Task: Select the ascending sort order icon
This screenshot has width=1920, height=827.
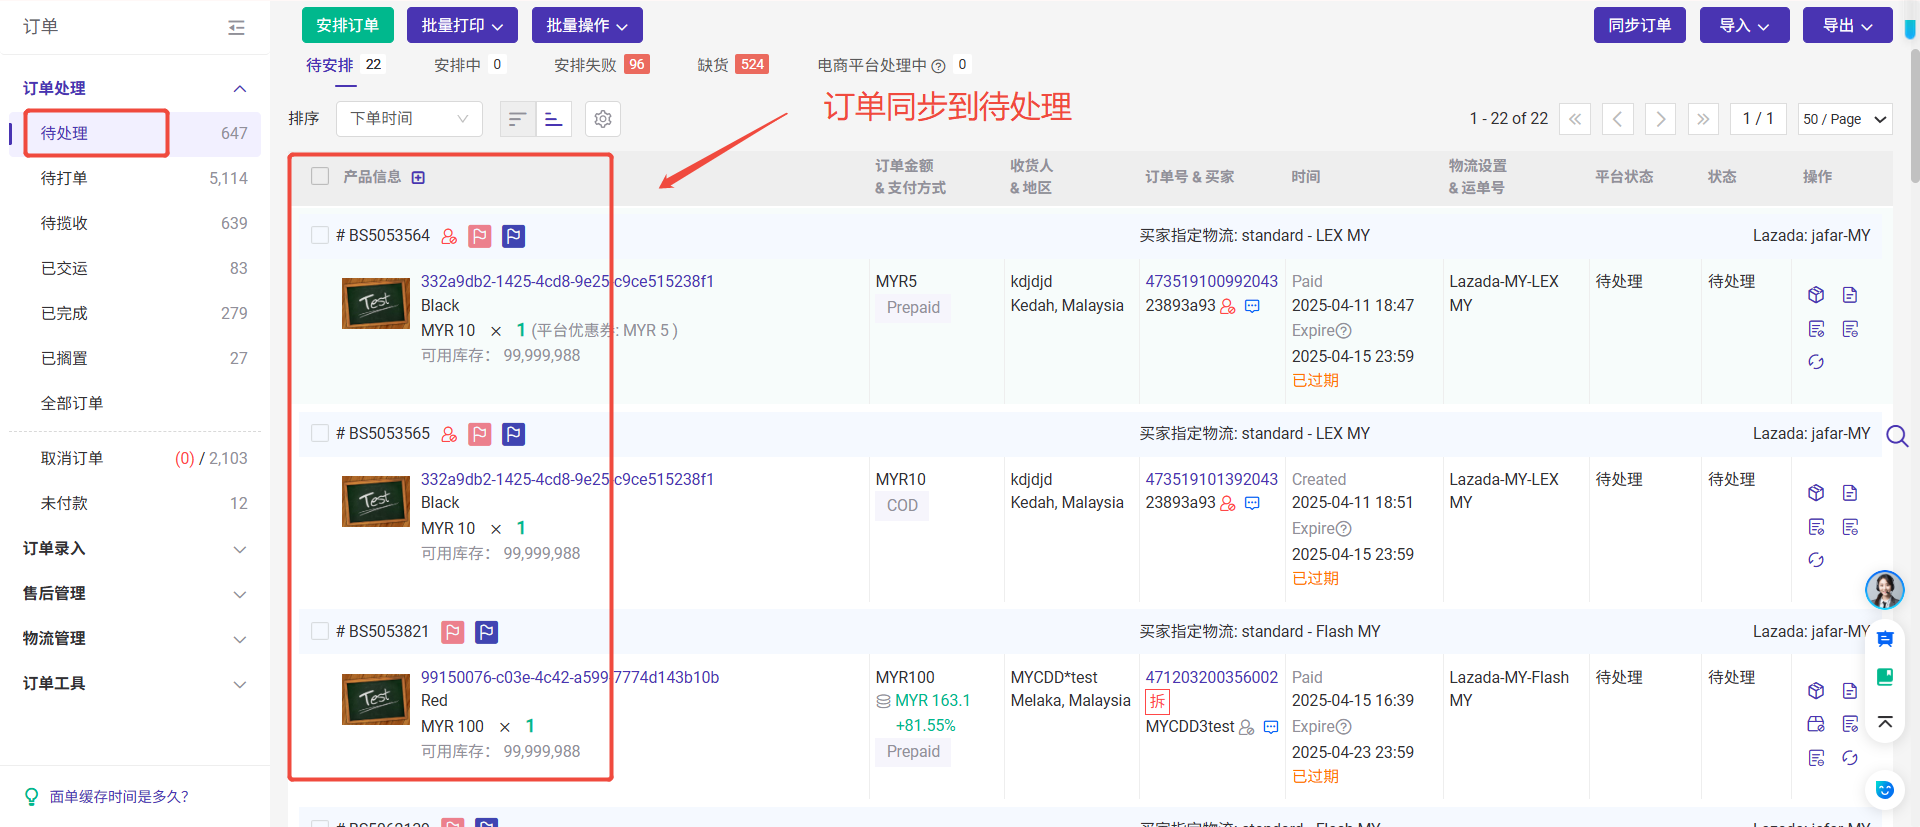Action: 553,119
